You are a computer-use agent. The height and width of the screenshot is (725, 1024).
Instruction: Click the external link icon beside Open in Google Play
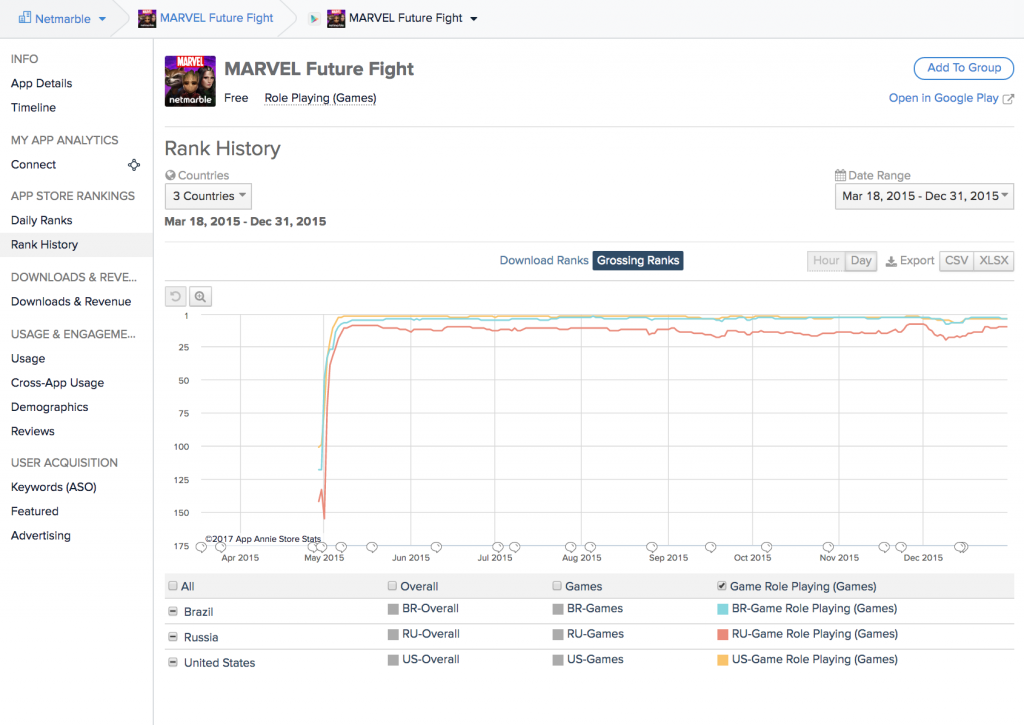pyautogui.click(x=1008, y=99)
